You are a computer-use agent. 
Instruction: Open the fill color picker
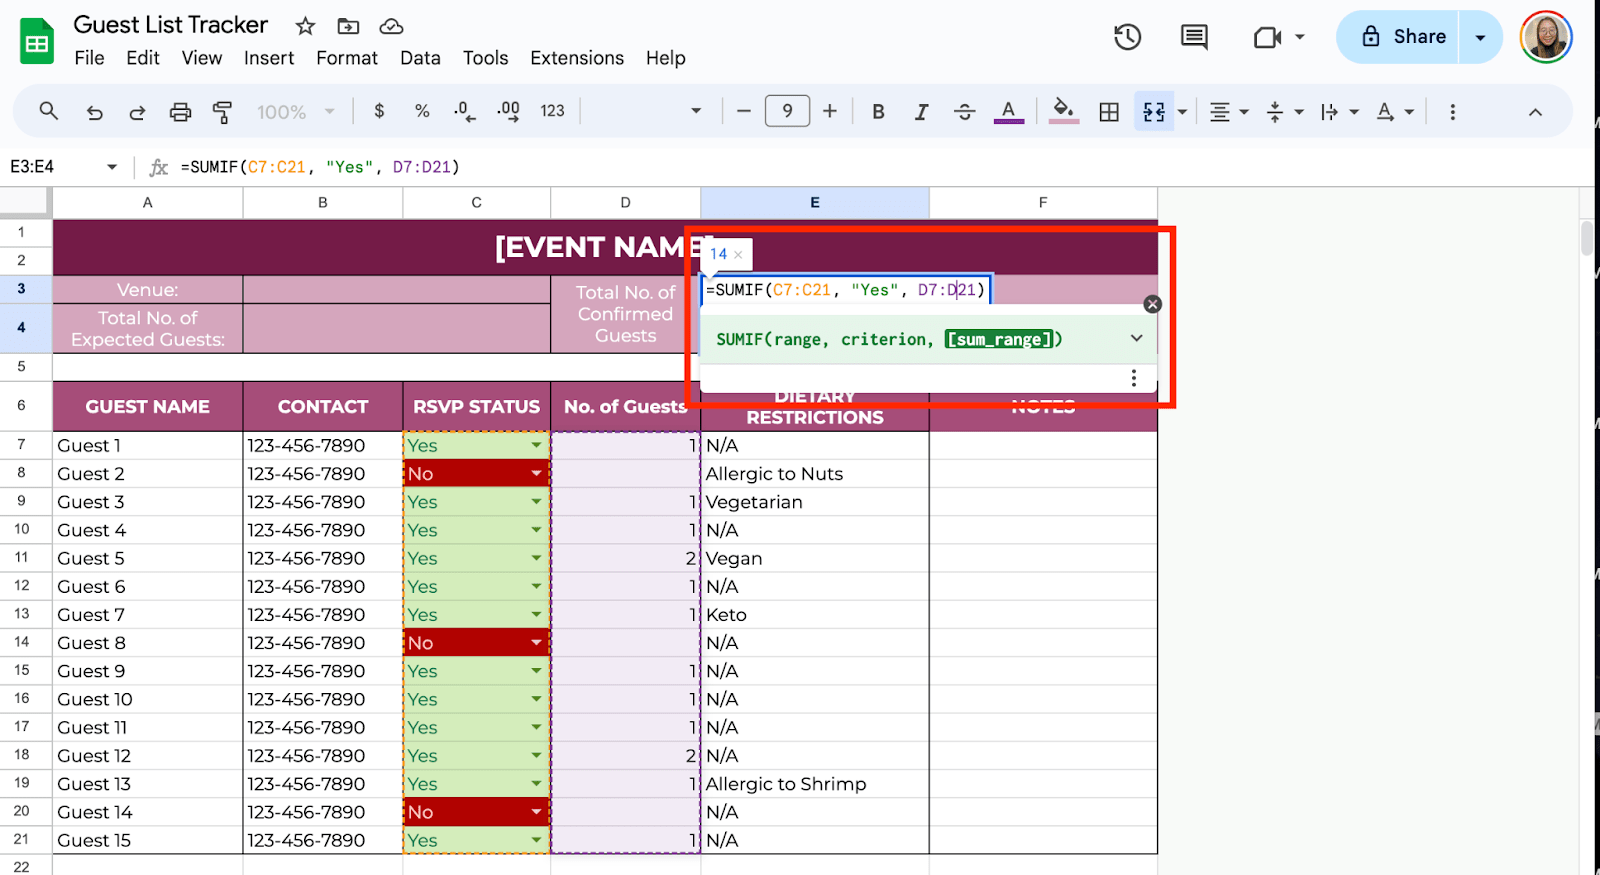1064,111
